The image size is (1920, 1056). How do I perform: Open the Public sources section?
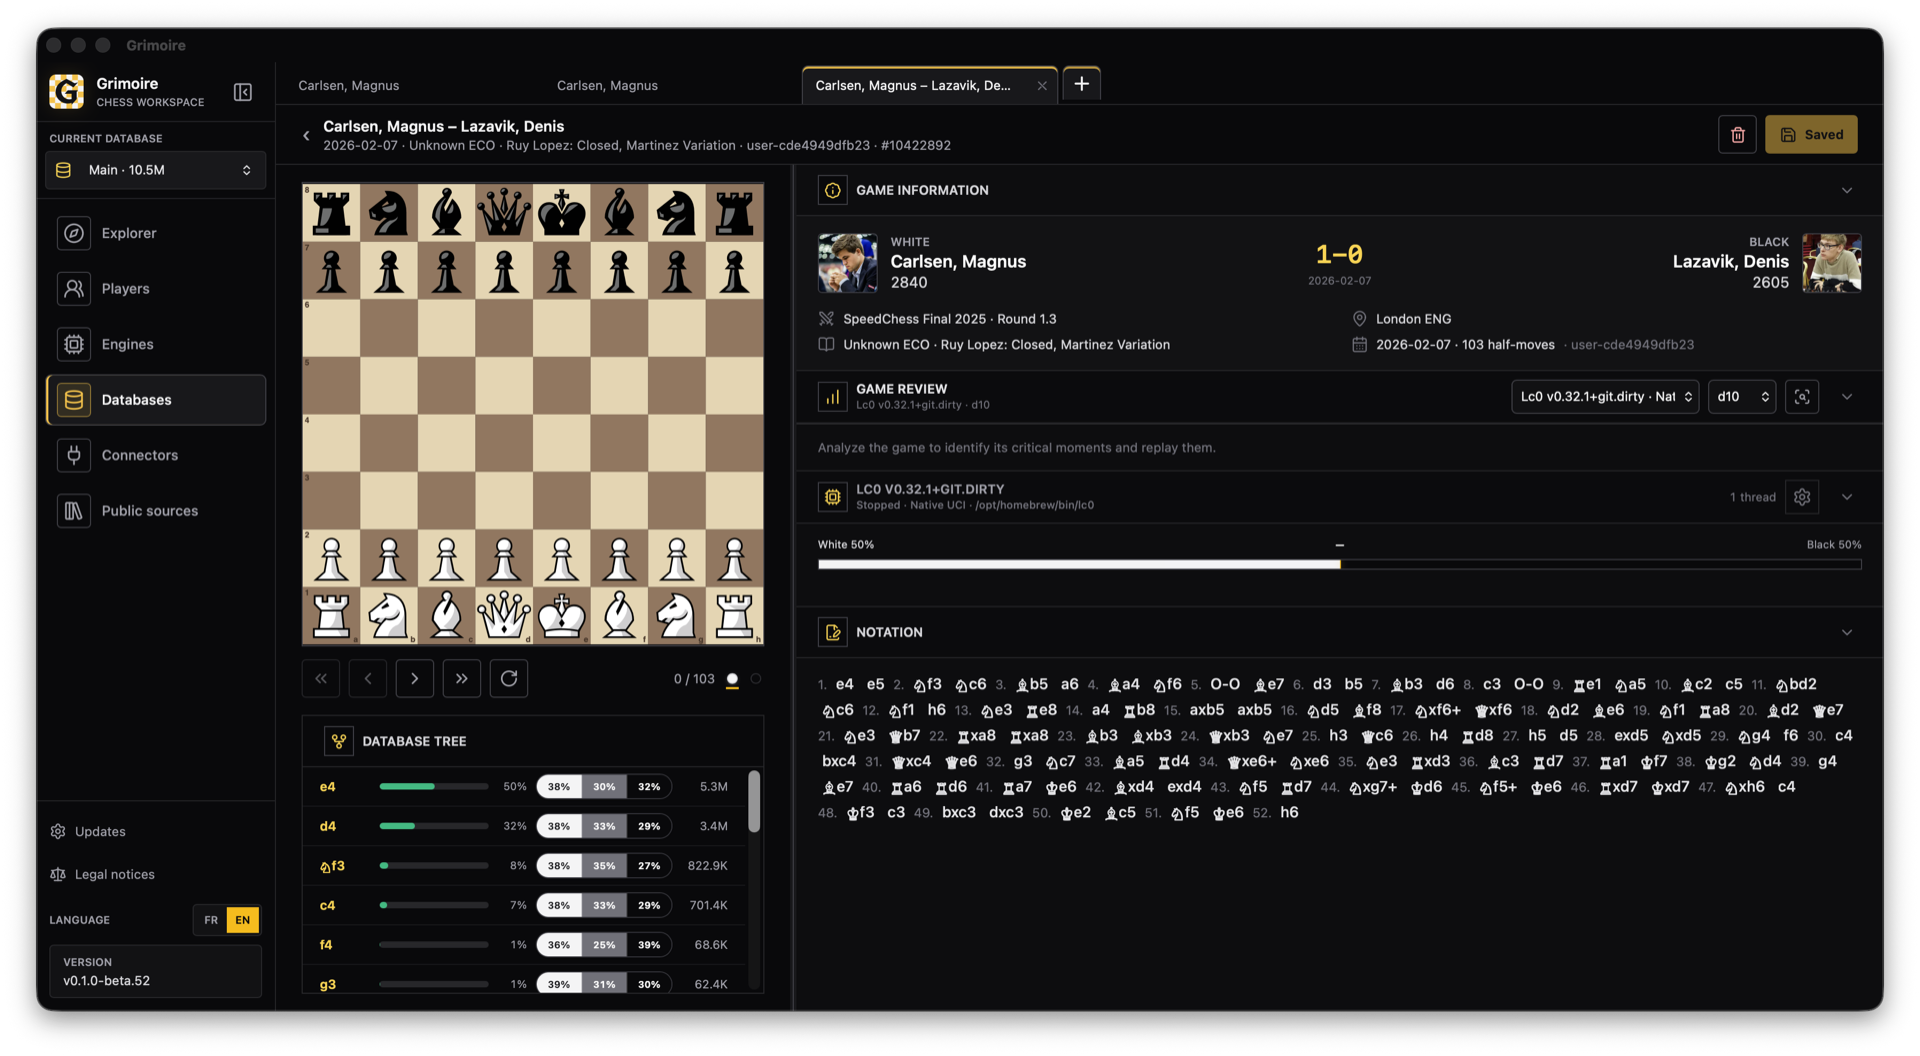click(x=156, y=511)
